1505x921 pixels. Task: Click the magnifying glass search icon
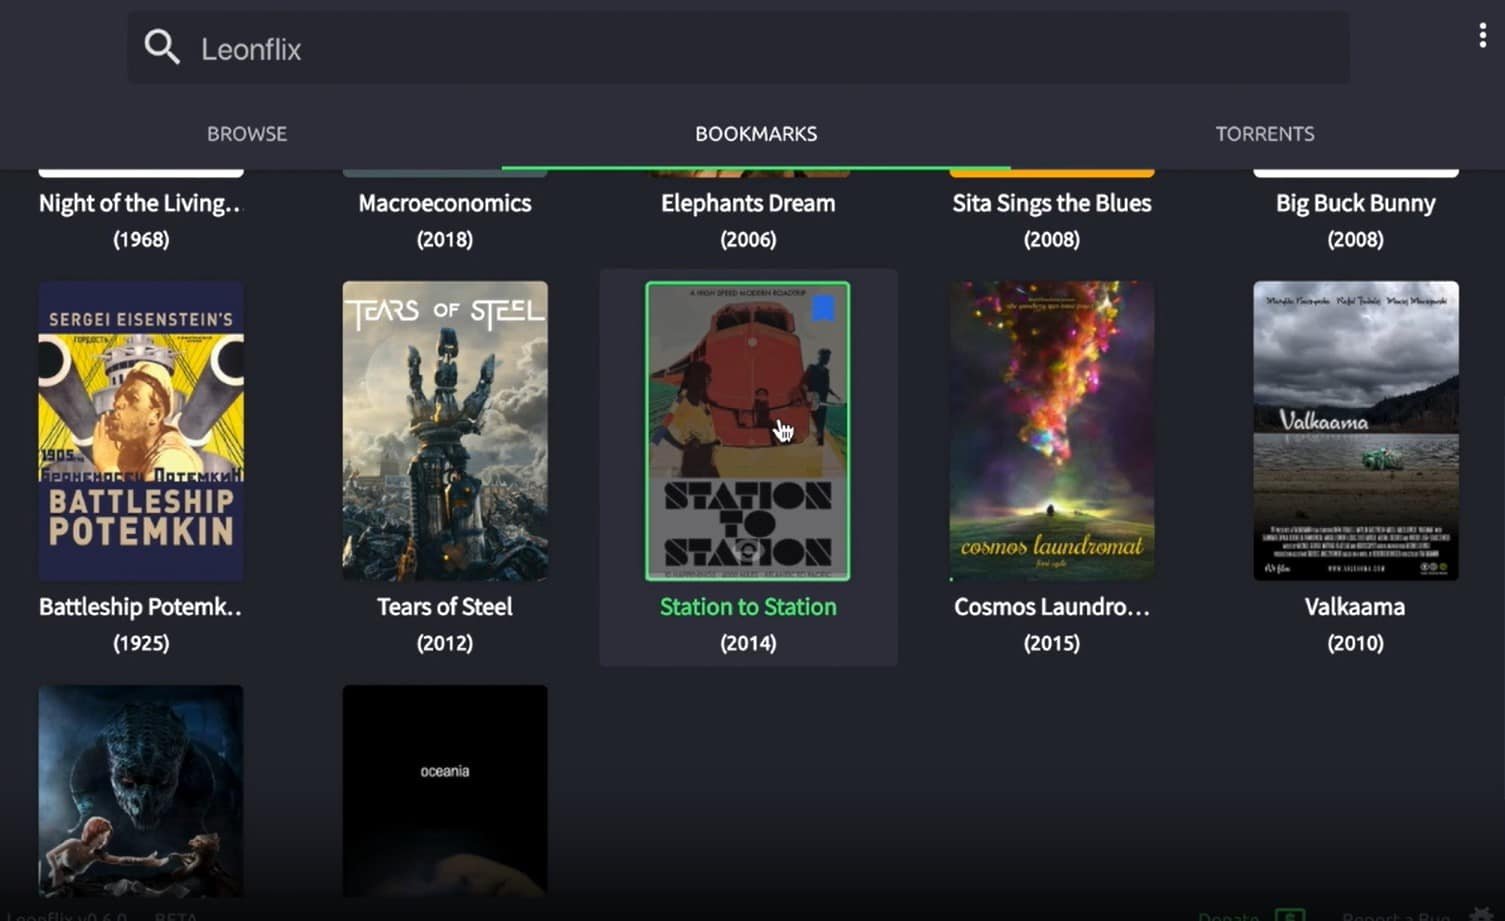[x=161, y=47]
